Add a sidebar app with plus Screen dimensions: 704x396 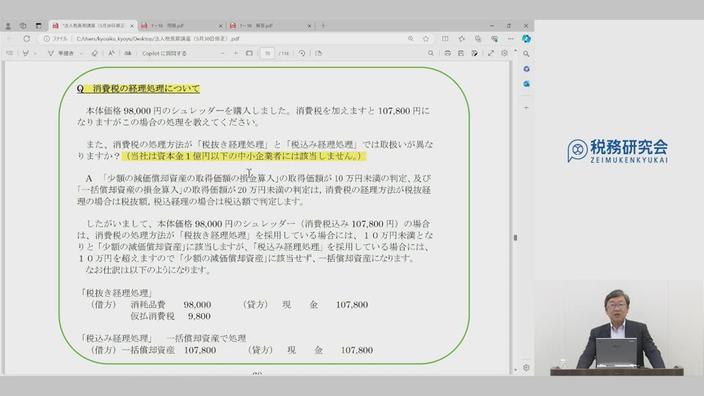point(526,108)
